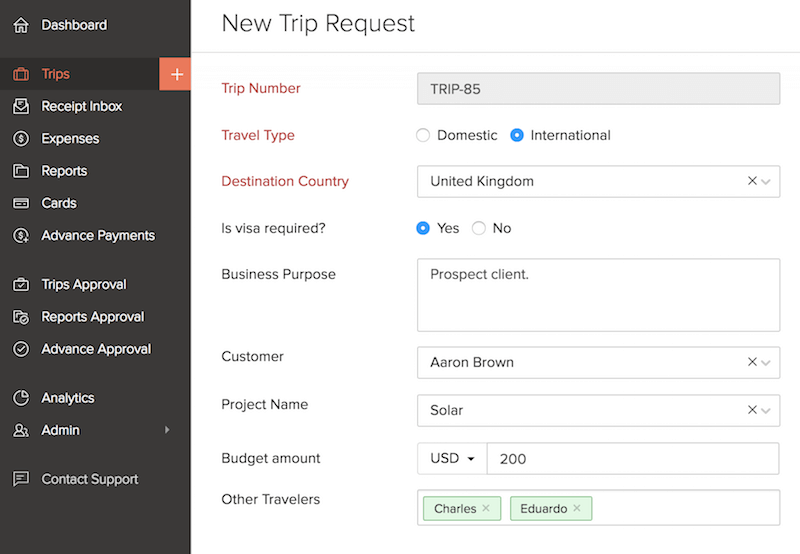Click the Advance Payments icon
This screenshot has height=554, width=800.
pyautogui.click(x=21, y=236)
